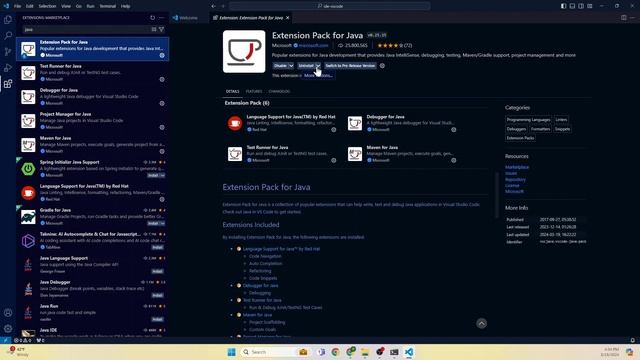Switch to the CHANGELOG tab
The width and height of the screenshot is (640, 360).
coord(279,91)
